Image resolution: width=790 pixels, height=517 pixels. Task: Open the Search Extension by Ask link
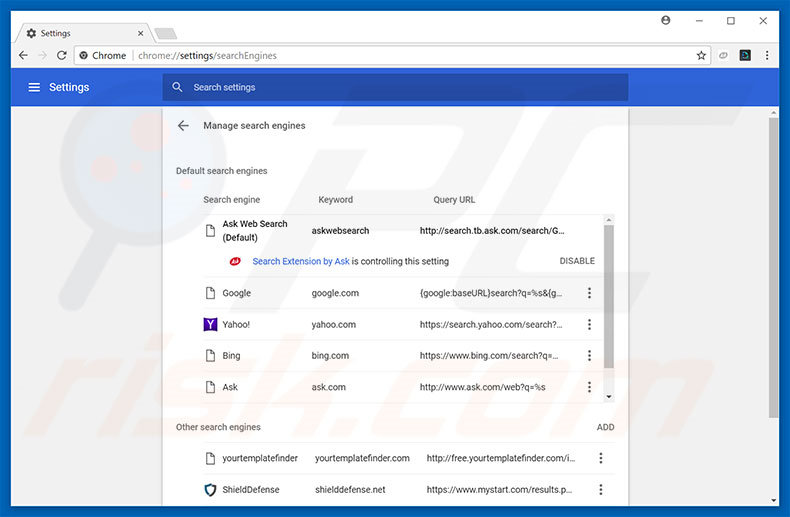[x=301, y=261]
